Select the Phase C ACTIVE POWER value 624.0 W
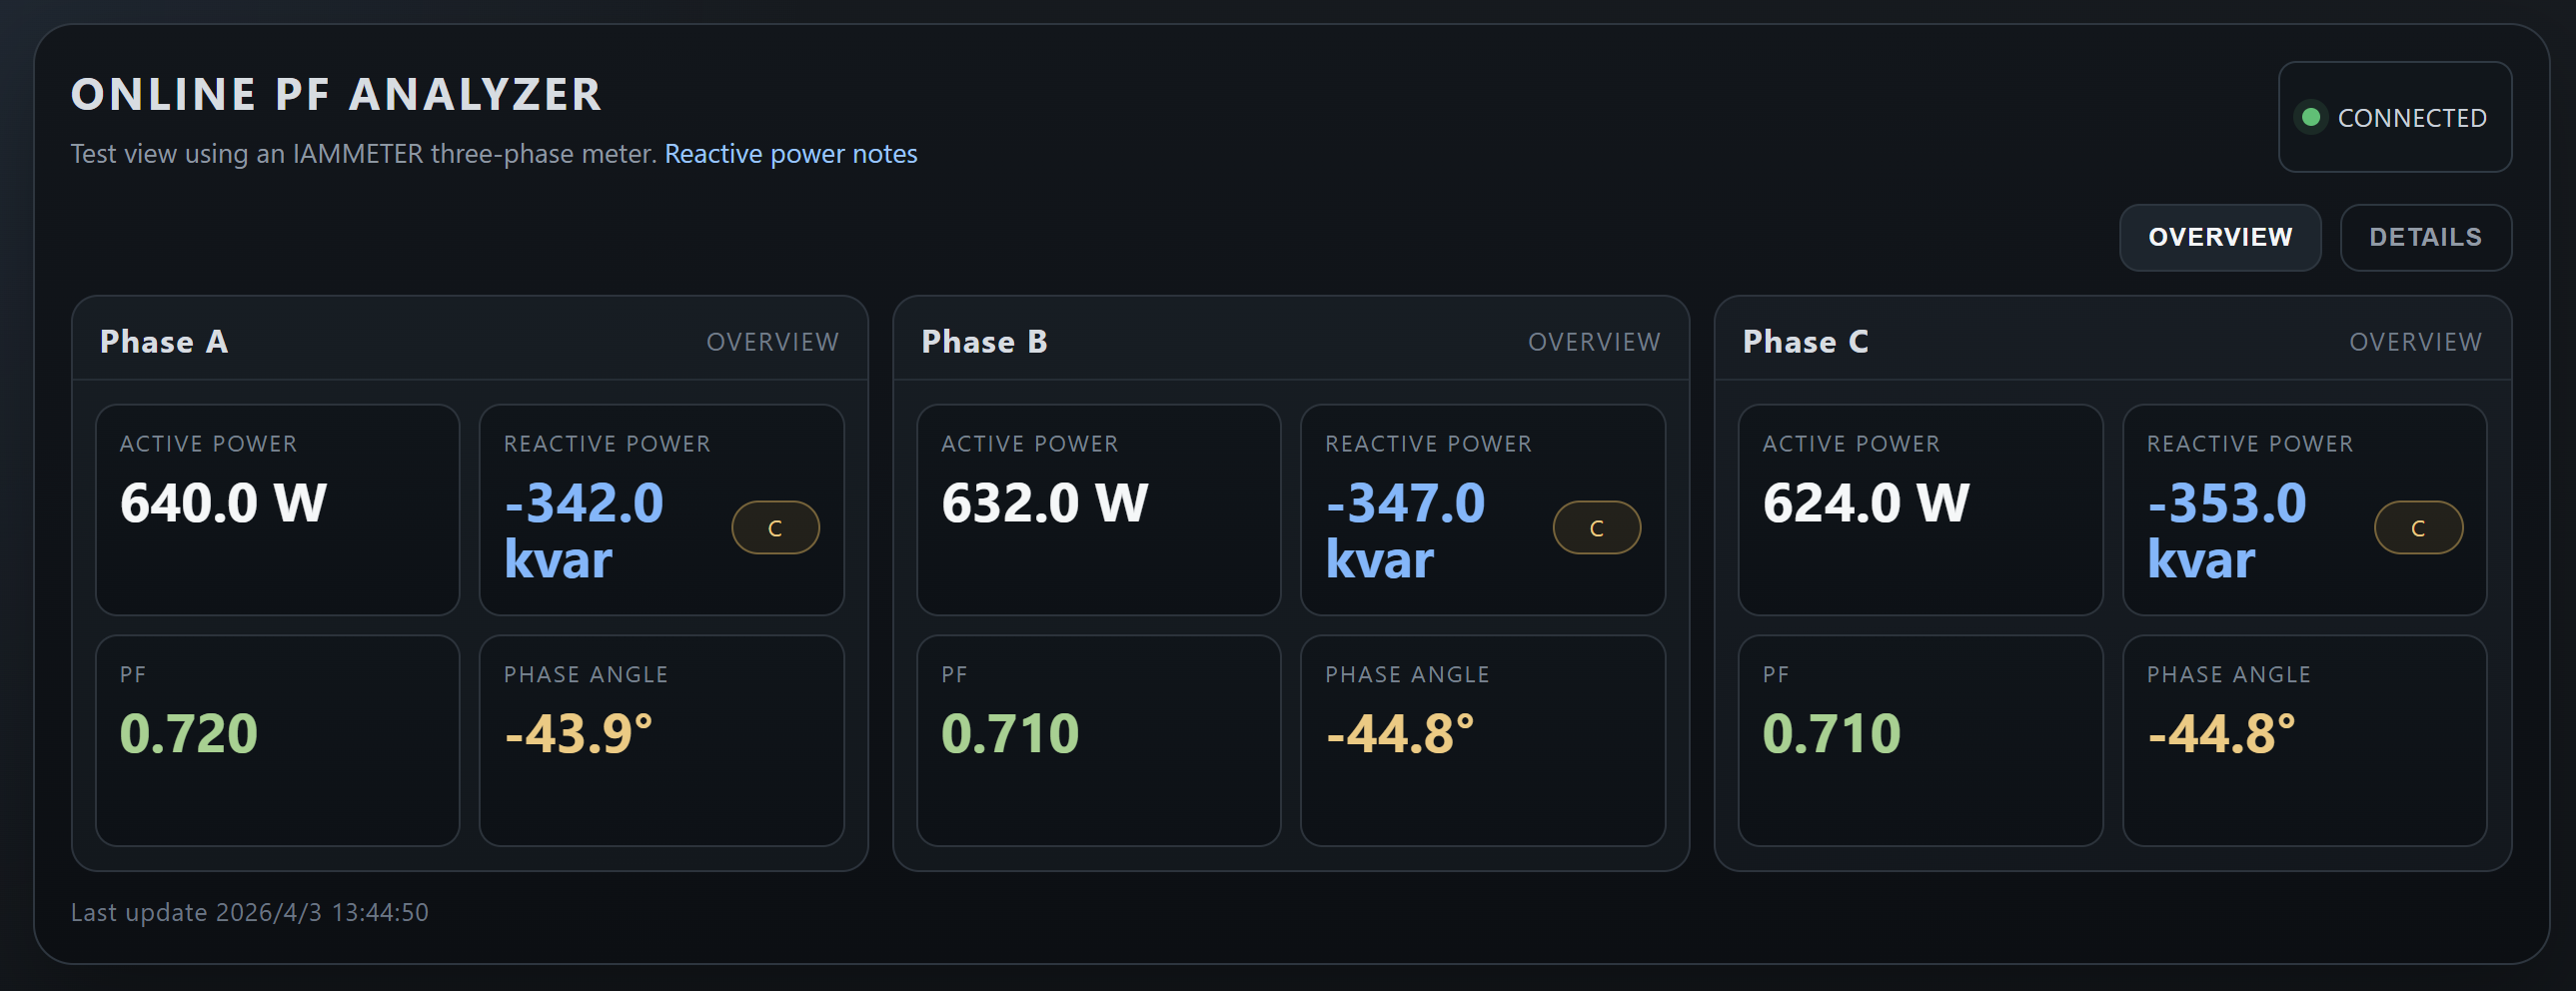Image resolution: width=2576 pixels, height=991 pixels. tap(1866, 503)
